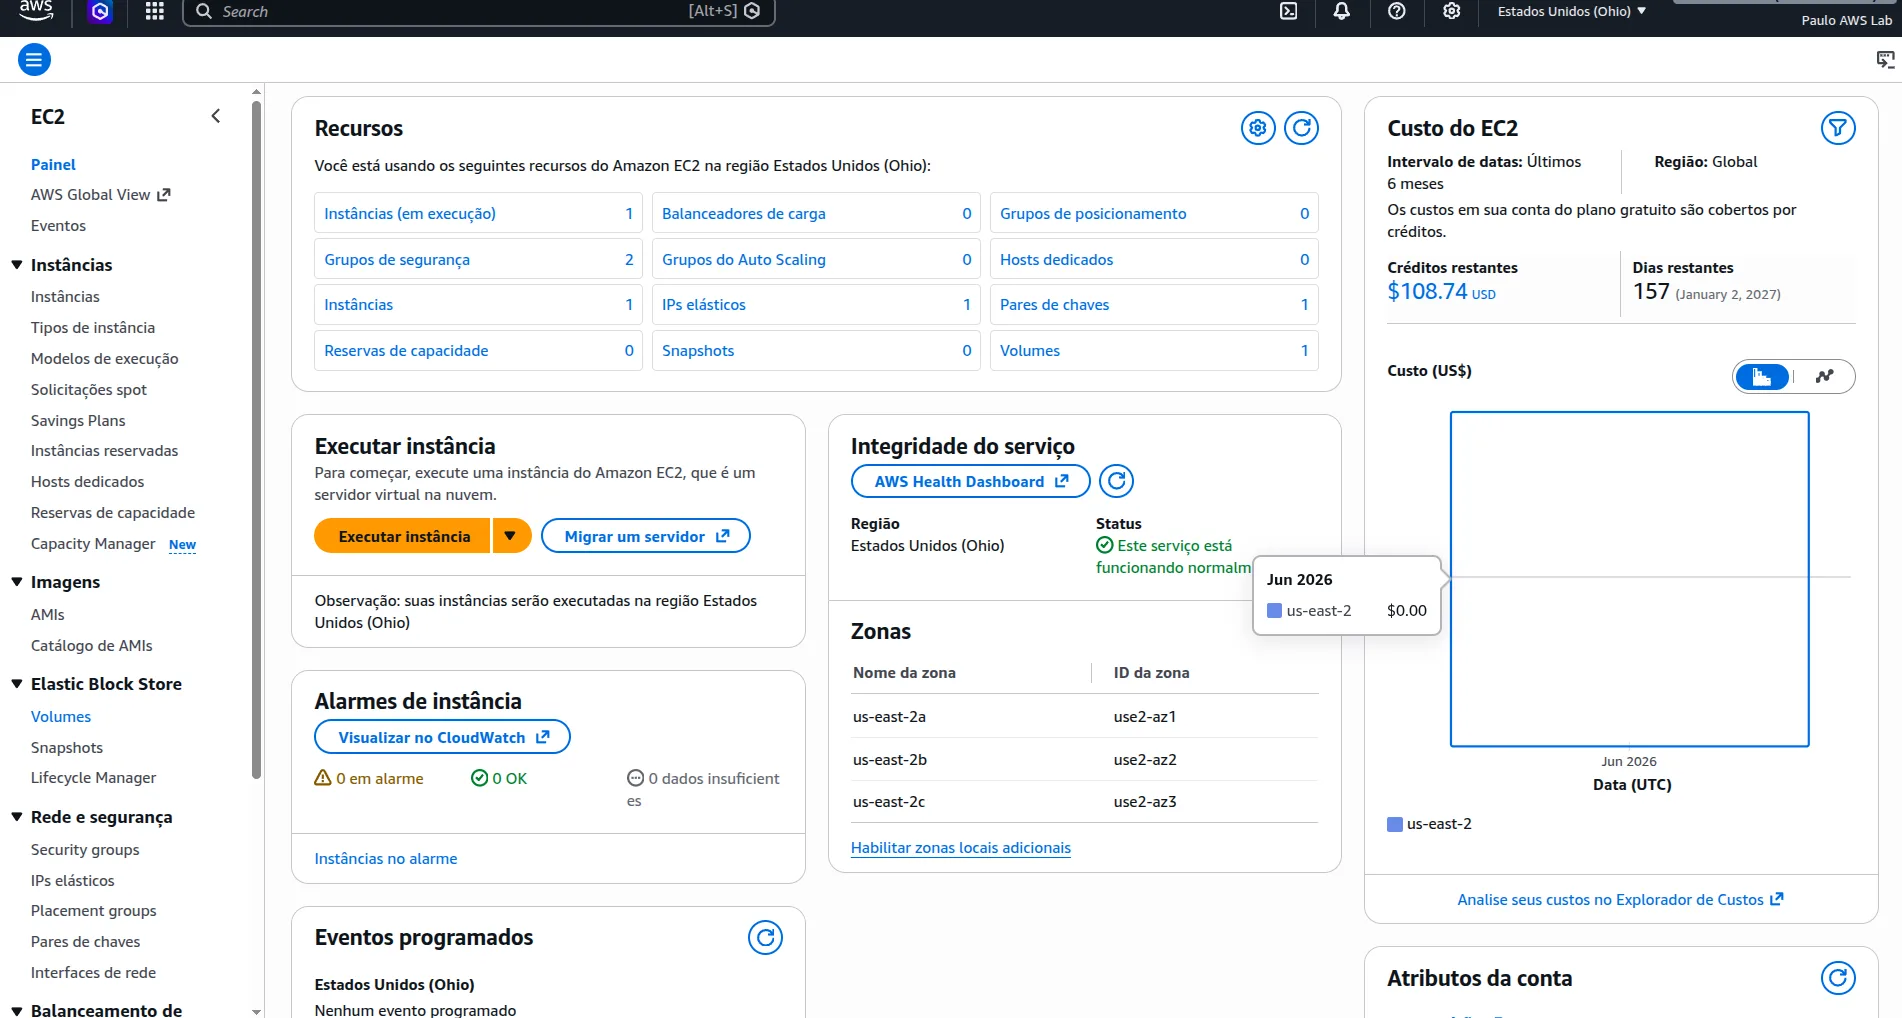Open the Estados Unidos (Ohio) region dropdown
Image resolution: width=1902 pixels, height=1018 pixels.
pyautogui.click(x=1572, y=11)
